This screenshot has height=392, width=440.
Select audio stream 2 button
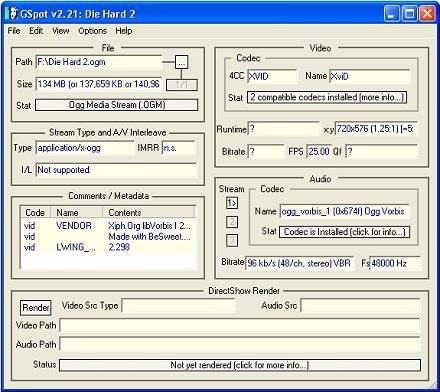[x=232, y=222]
